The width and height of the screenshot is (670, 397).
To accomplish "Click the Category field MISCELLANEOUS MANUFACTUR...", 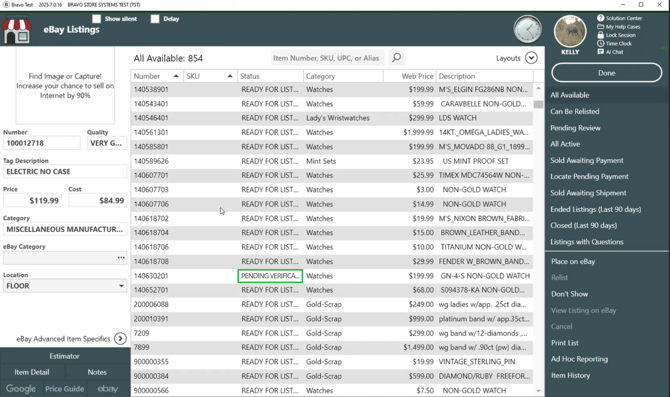I will (65, 229).
